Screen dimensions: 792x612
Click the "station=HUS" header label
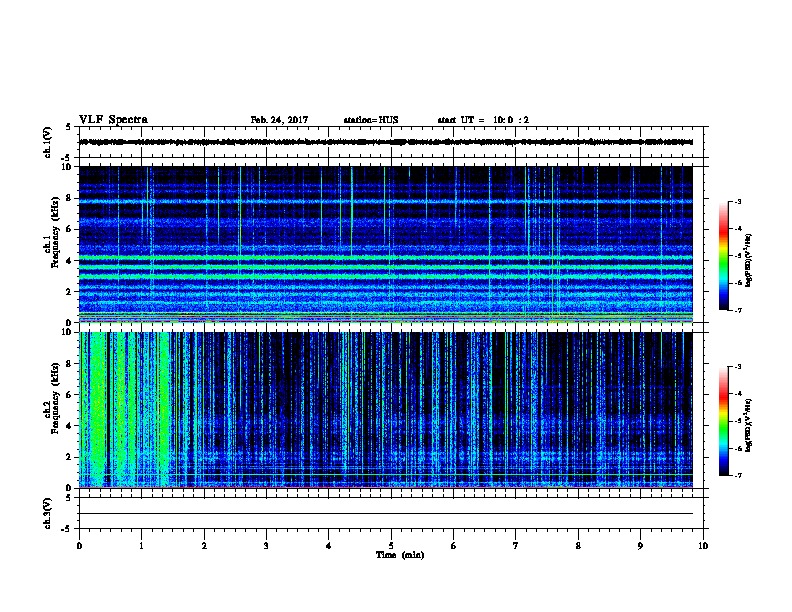coord(371,120)
